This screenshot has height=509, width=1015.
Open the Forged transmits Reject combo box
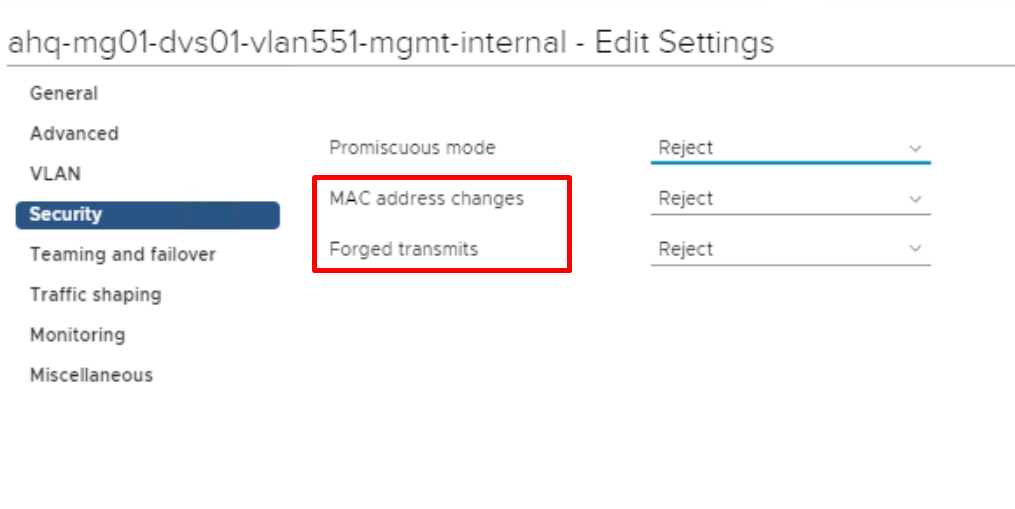point(790,249)
